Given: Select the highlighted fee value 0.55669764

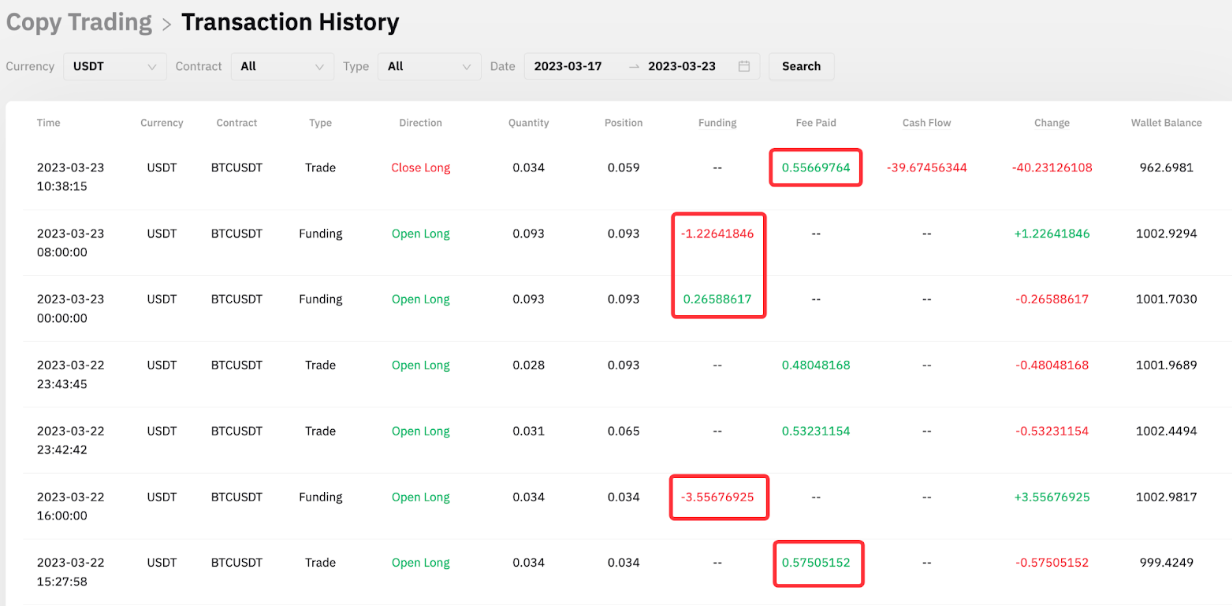Looking at the screenshot, I should (x=816, y=168).
